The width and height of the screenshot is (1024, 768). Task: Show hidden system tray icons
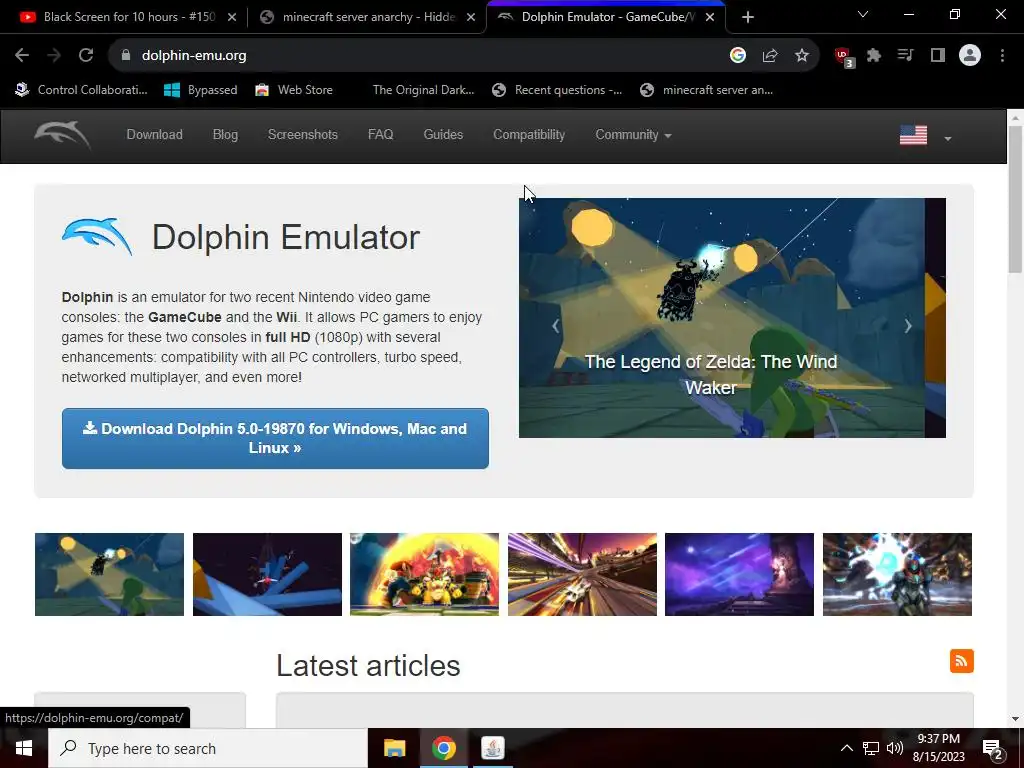click(x=846, y=748)
